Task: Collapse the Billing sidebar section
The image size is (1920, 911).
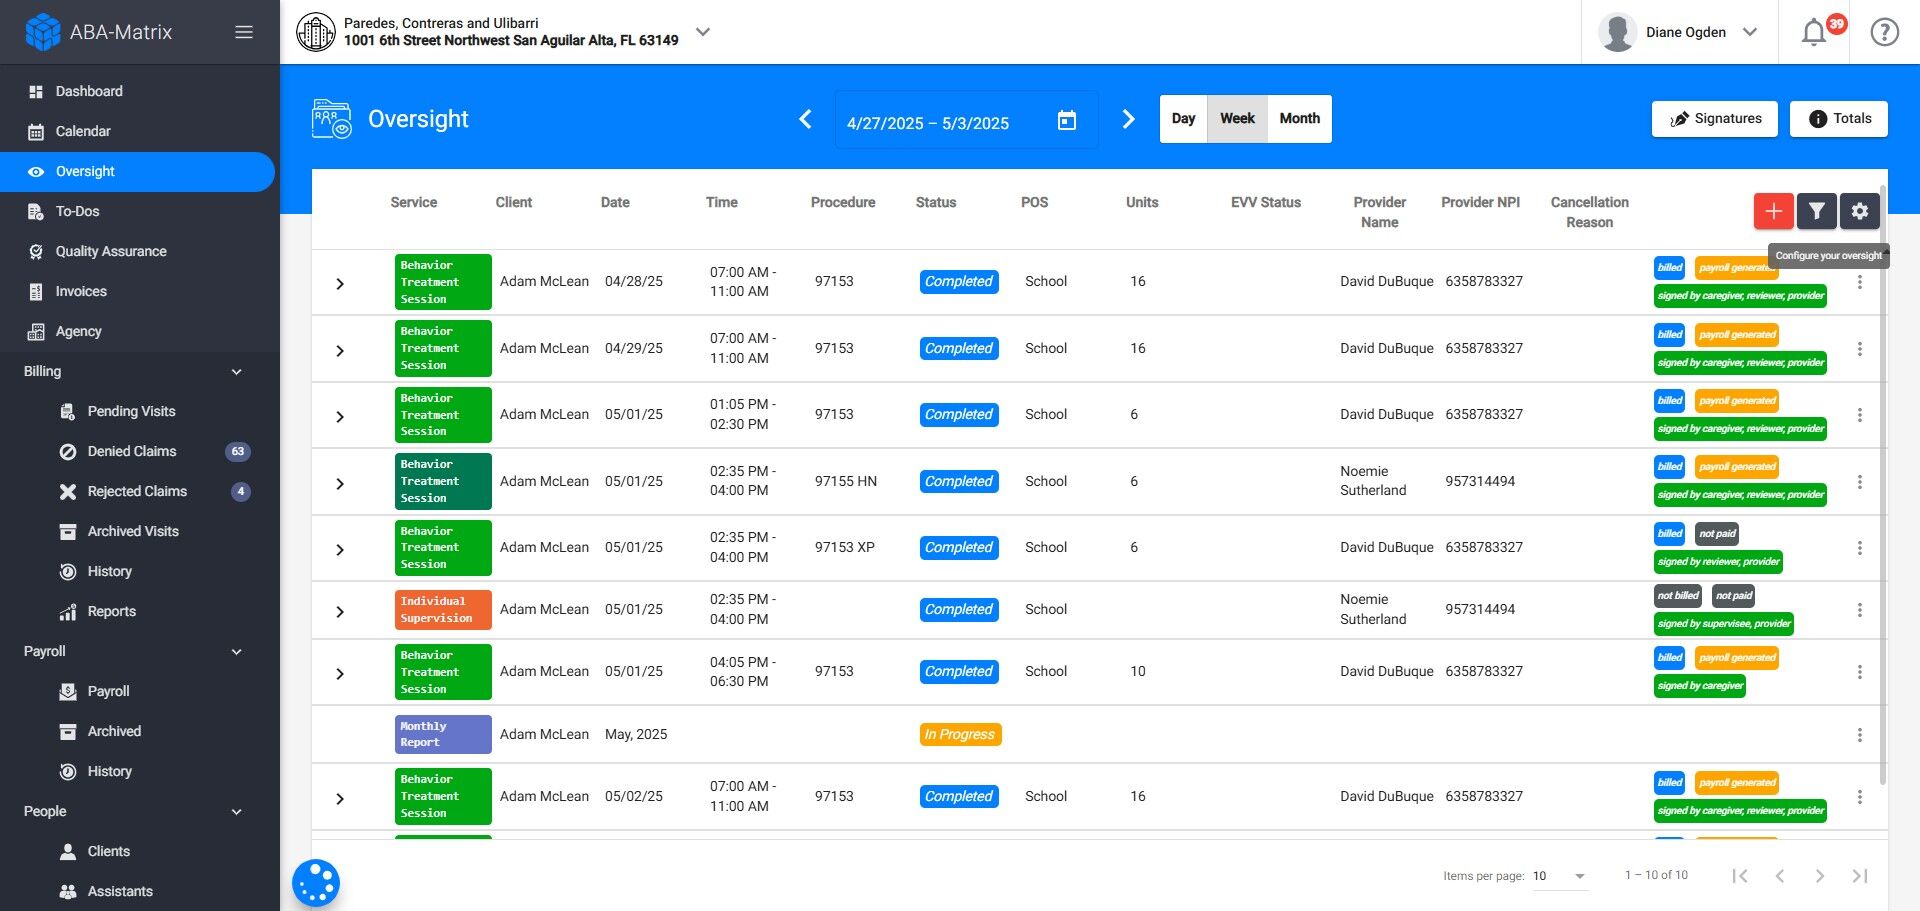Action: click(x=237, y=372)
